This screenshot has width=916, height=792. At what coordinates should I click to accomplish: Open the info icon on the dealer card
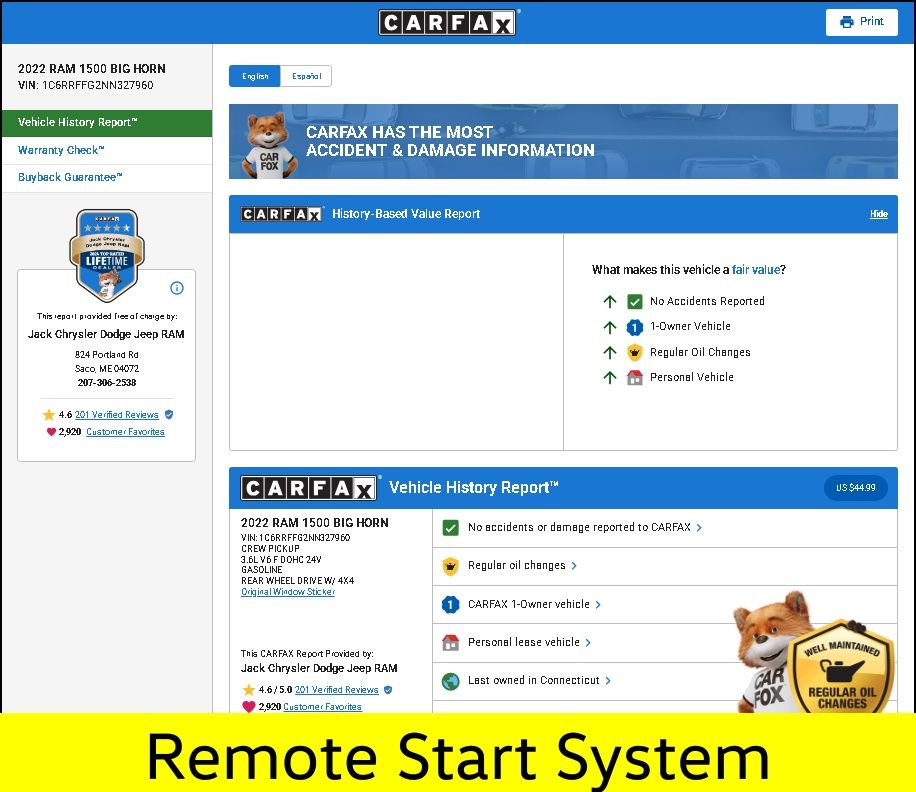(176, 288)
